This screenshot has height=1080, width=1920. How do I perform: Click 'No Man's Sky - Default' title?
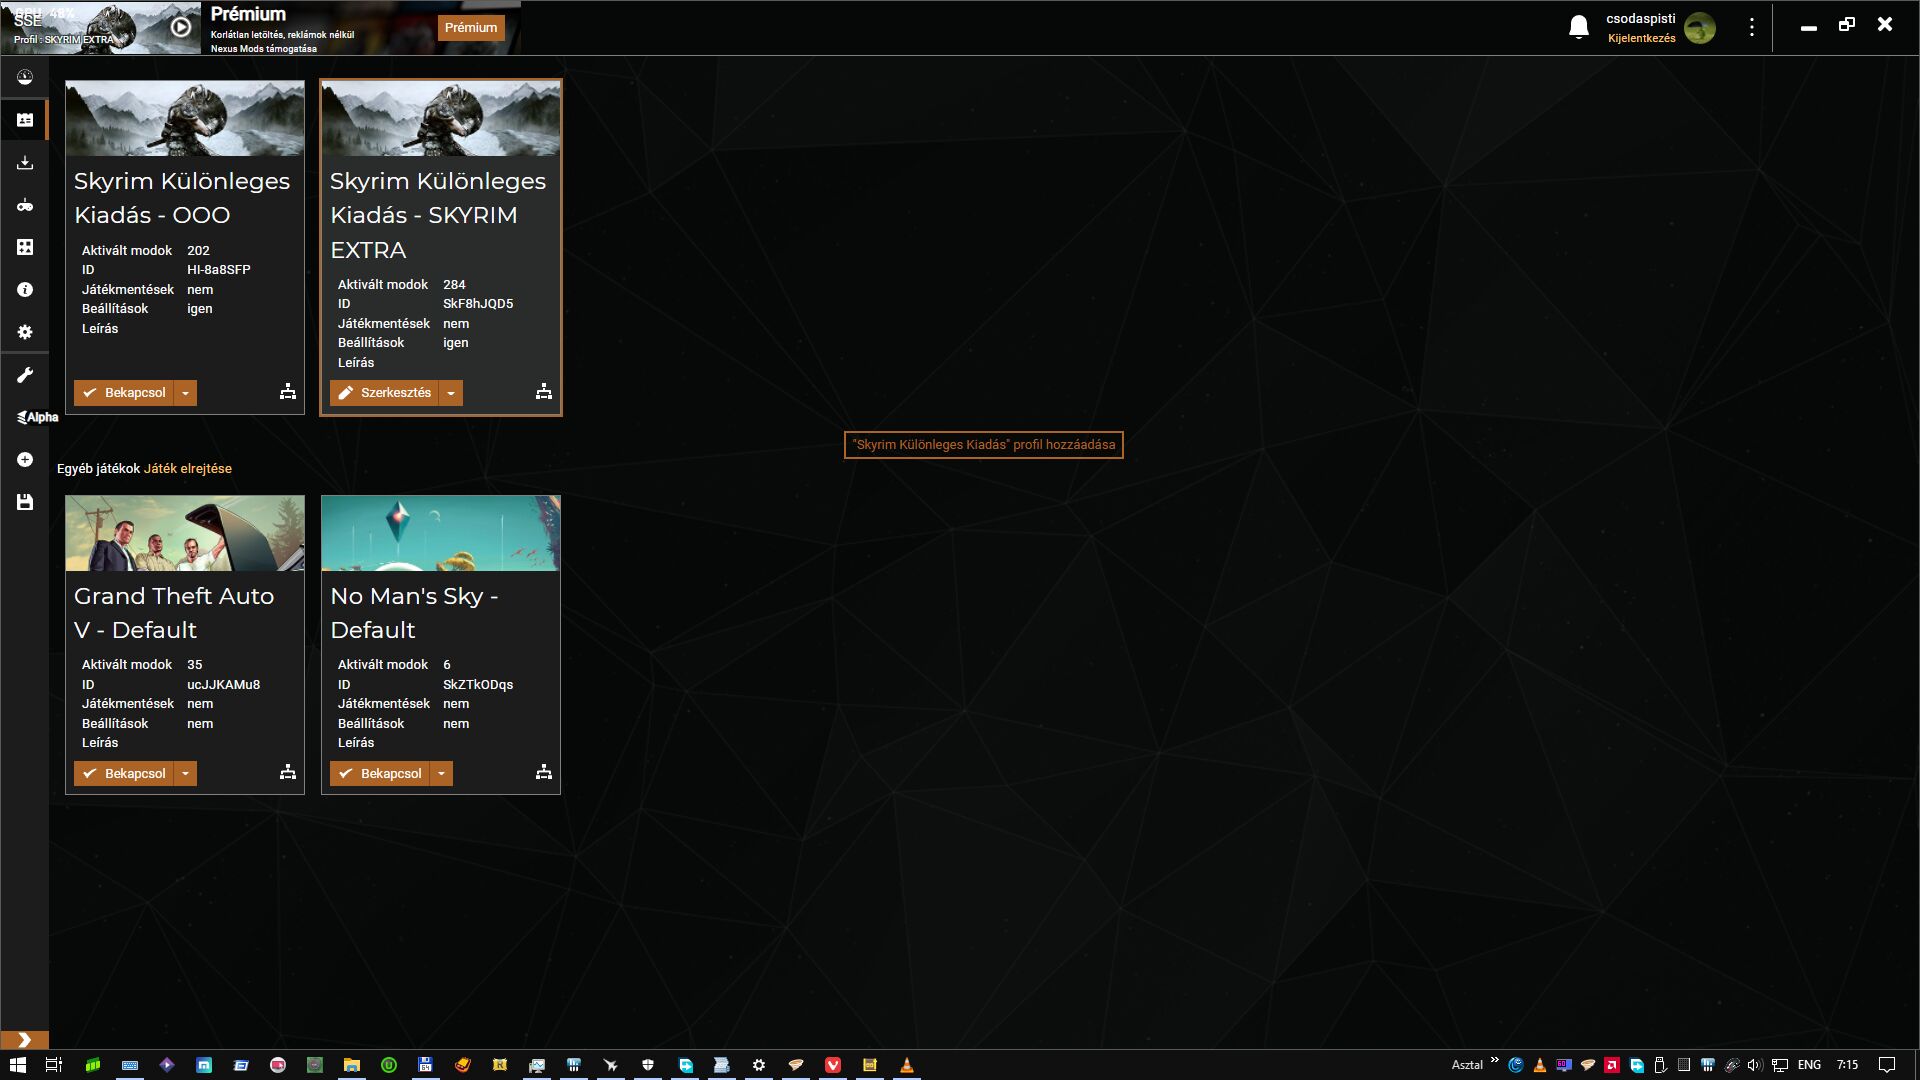(x=414, y=613)
